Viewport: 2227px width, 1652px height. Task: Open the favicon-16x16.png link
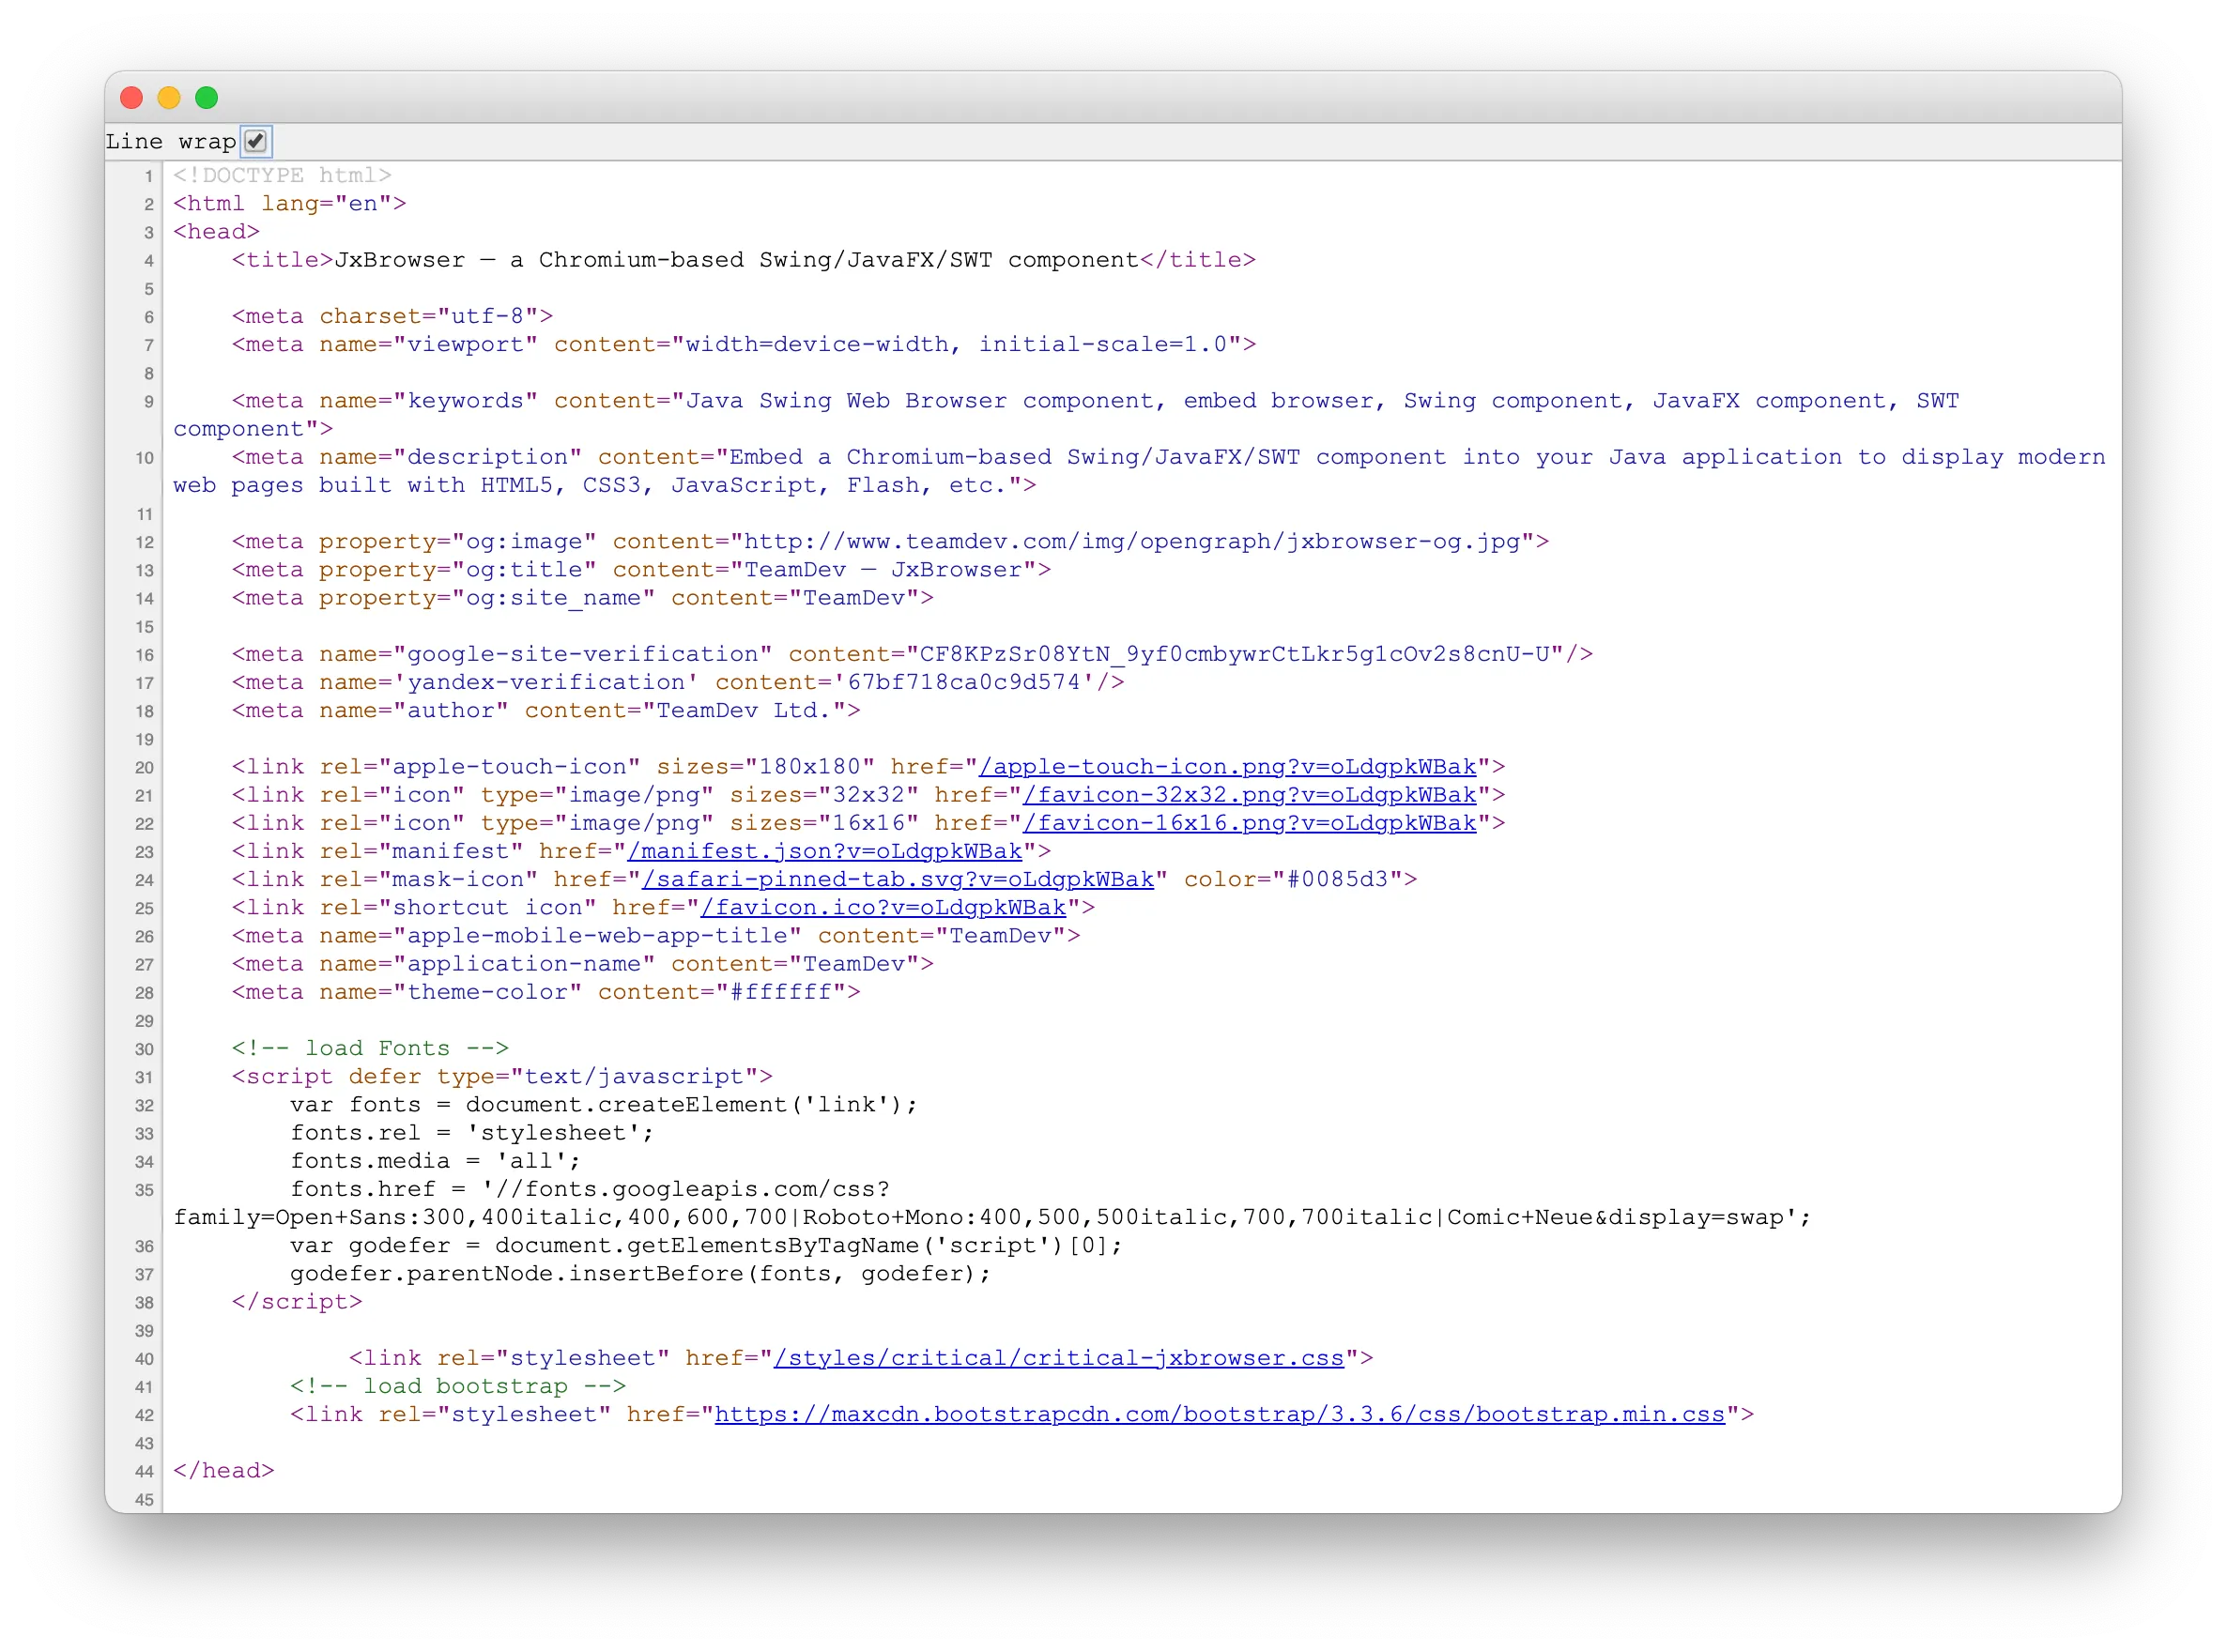[1249, 823]
